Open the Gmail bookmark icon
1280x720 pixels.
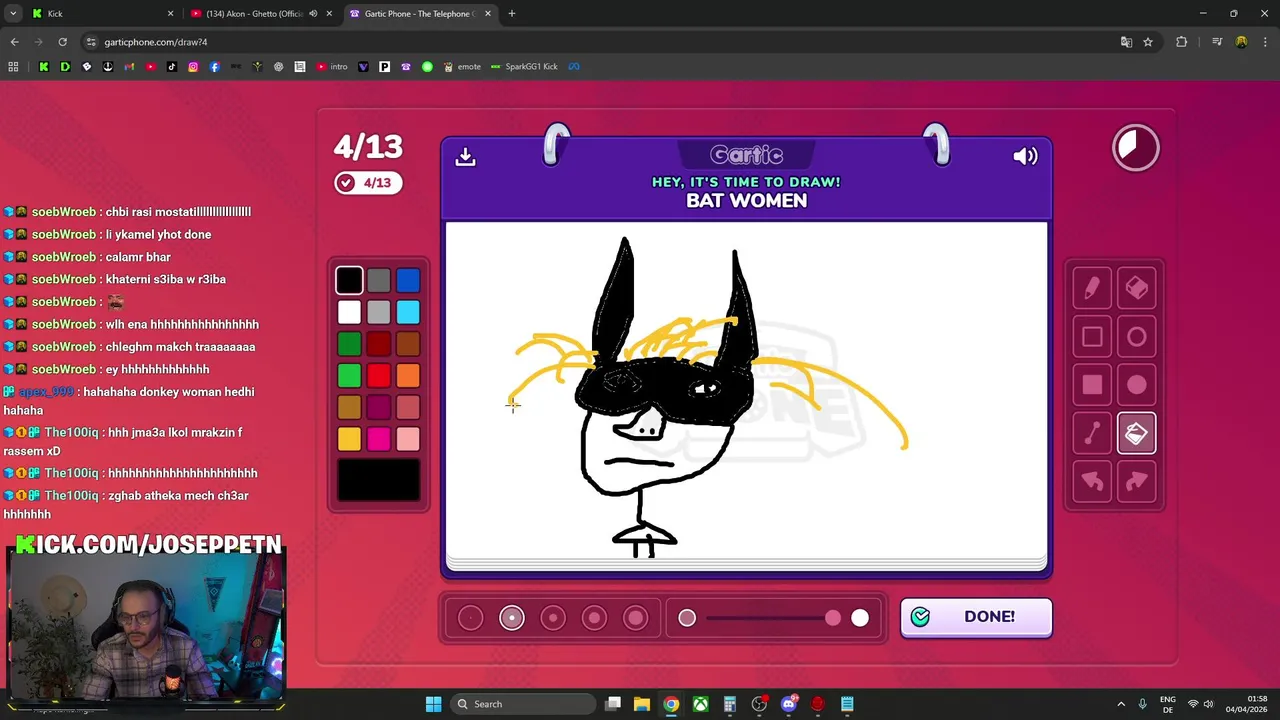pyautogui.click(x=129, y=67)
